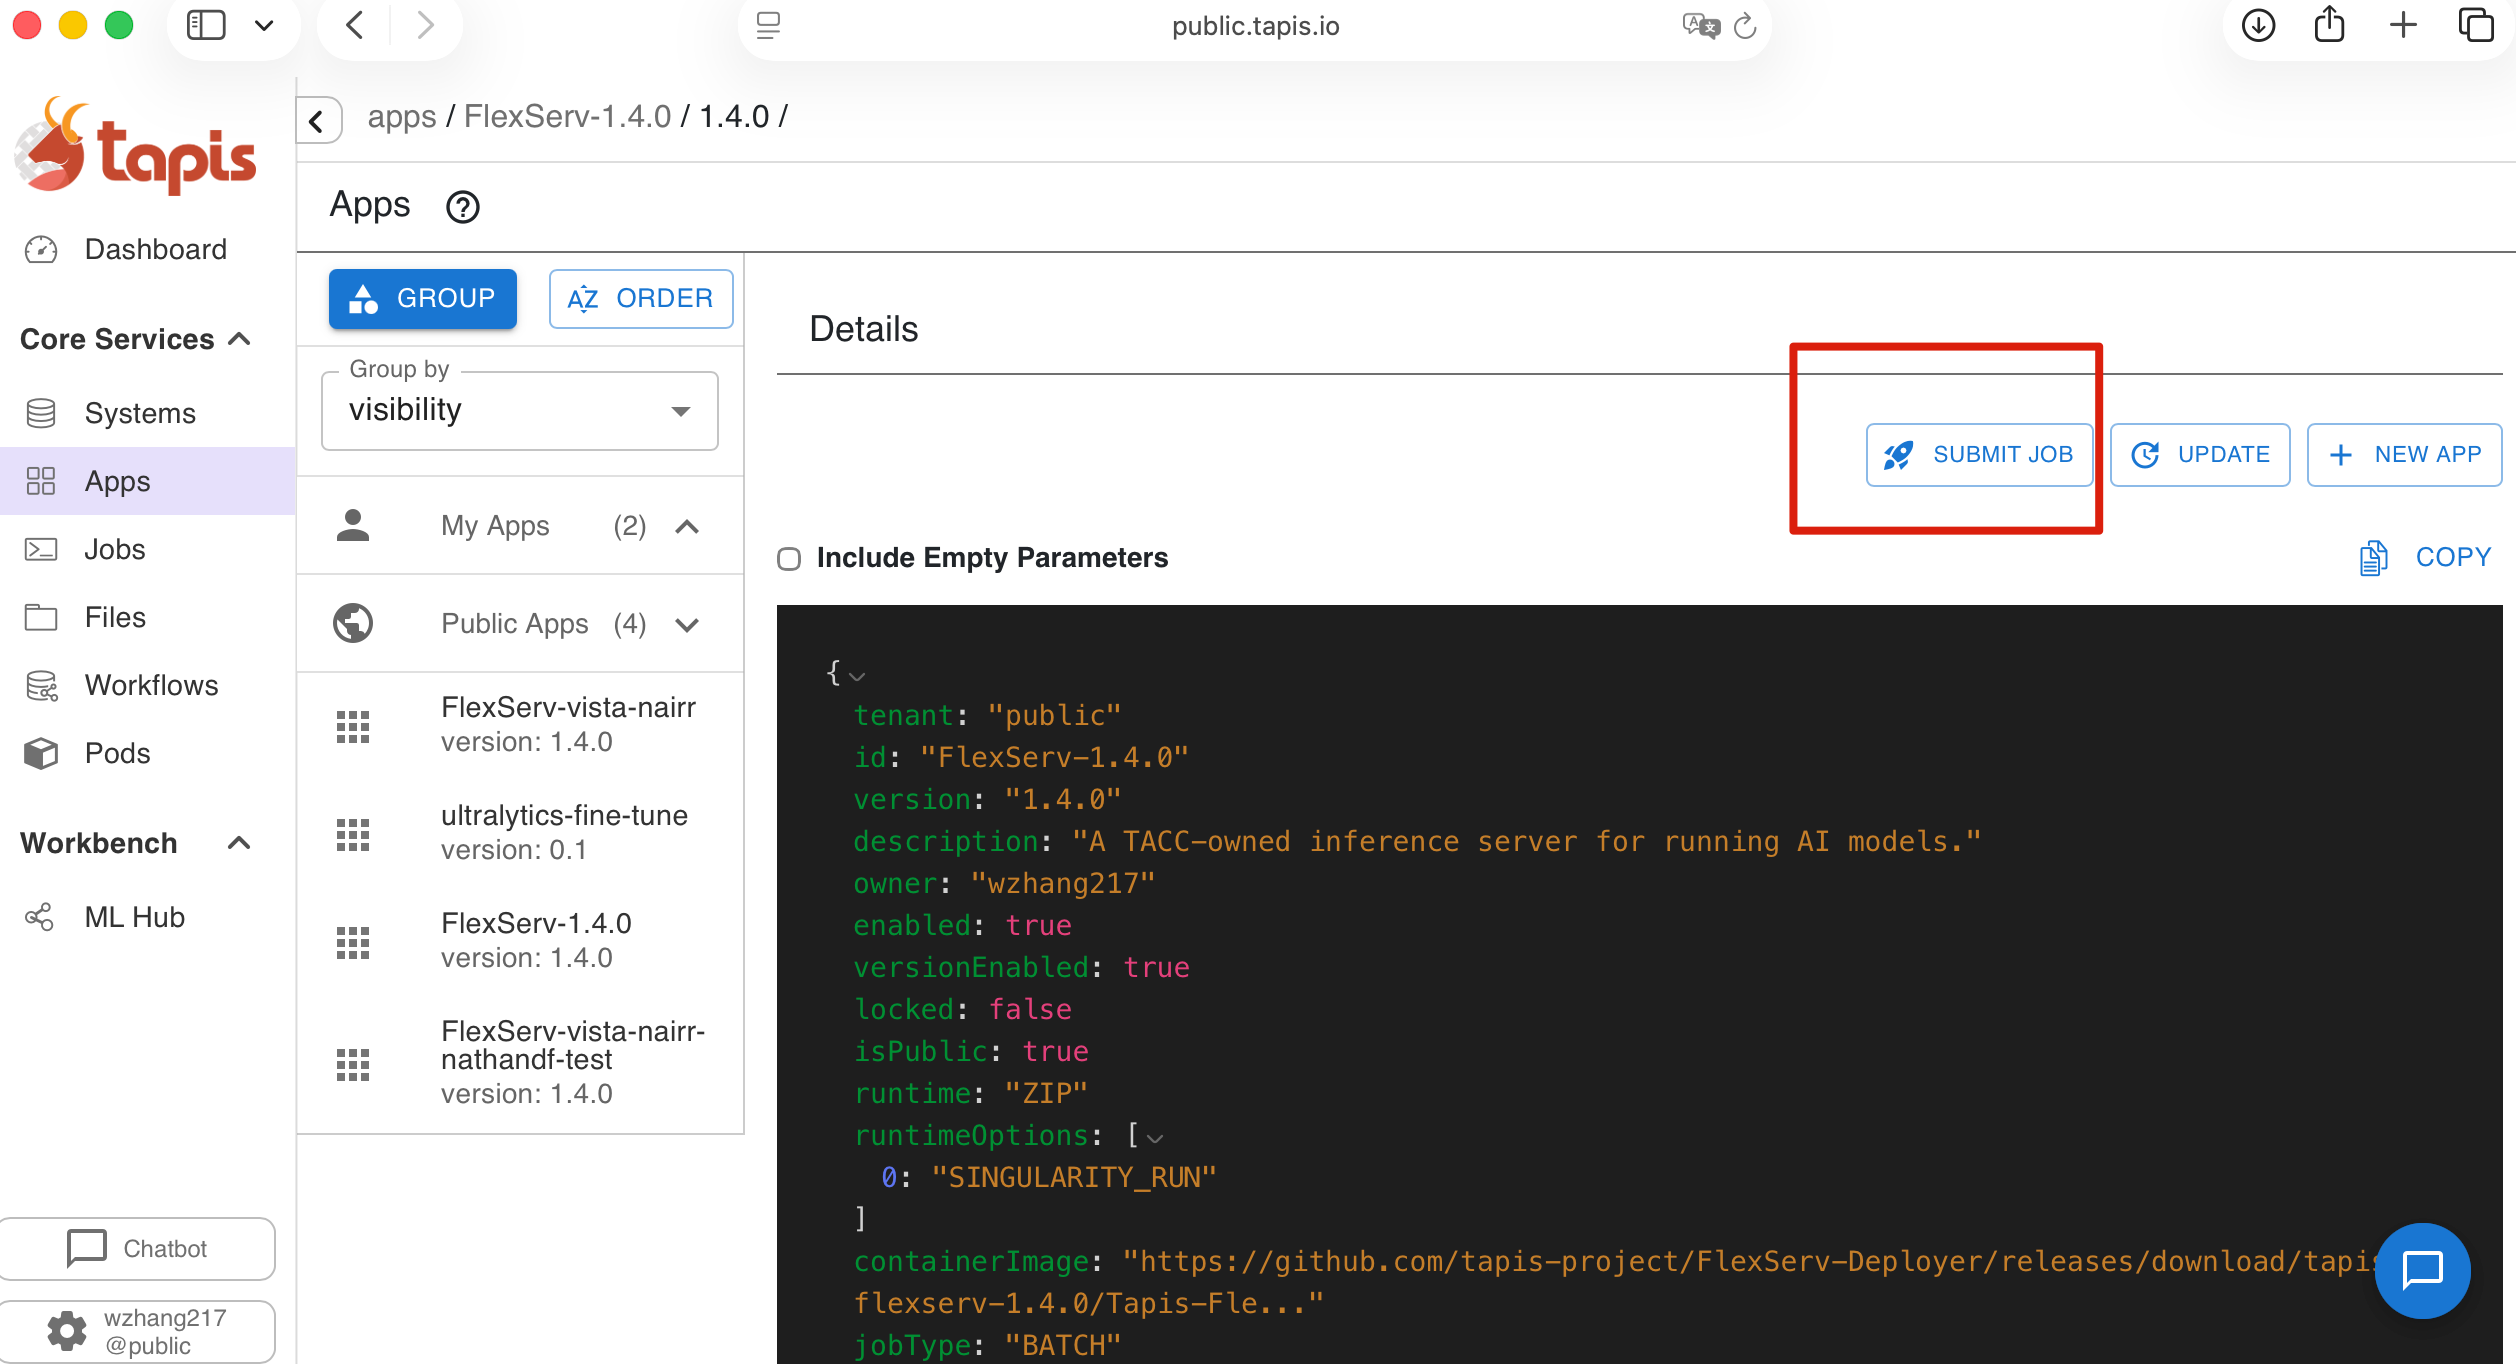
Task: Click the SUBMIT JOB button
Action: coord(1979,455)
